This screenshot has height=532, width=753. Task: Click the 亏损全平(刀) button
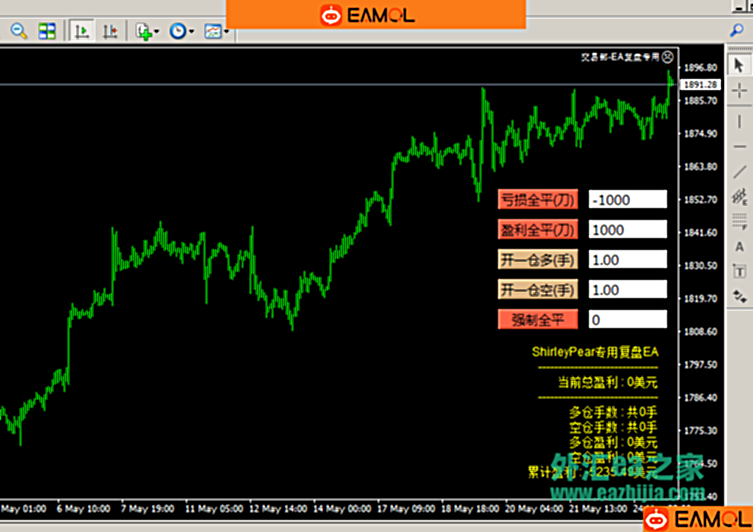coord(538,199)
